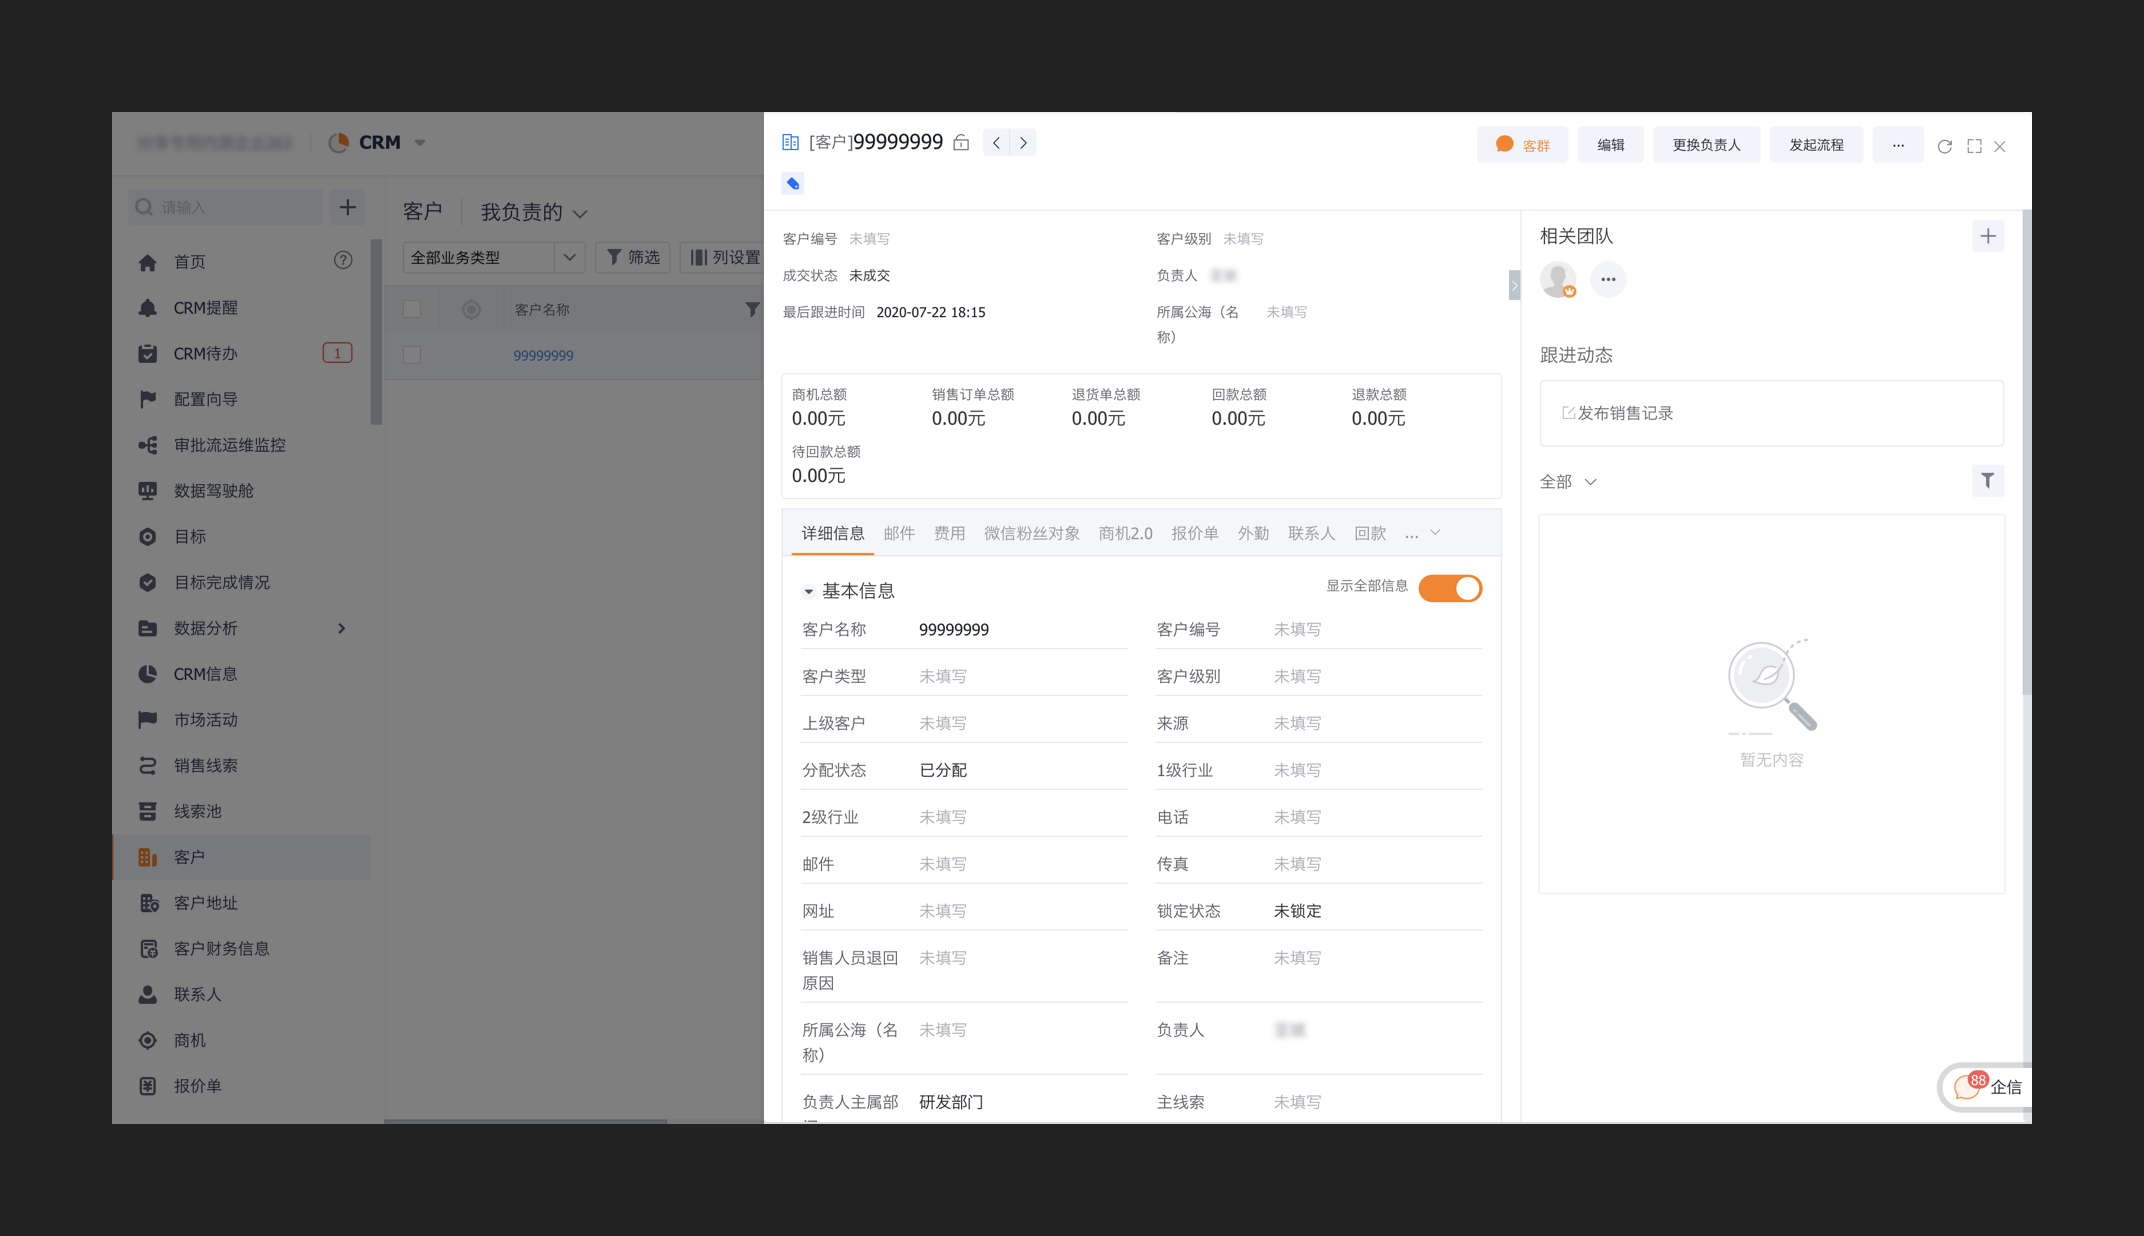Screen dimensions: 2144x1236
Task: Toggle the 显示全部信息 switch off
Action: tap(1450, 588)
